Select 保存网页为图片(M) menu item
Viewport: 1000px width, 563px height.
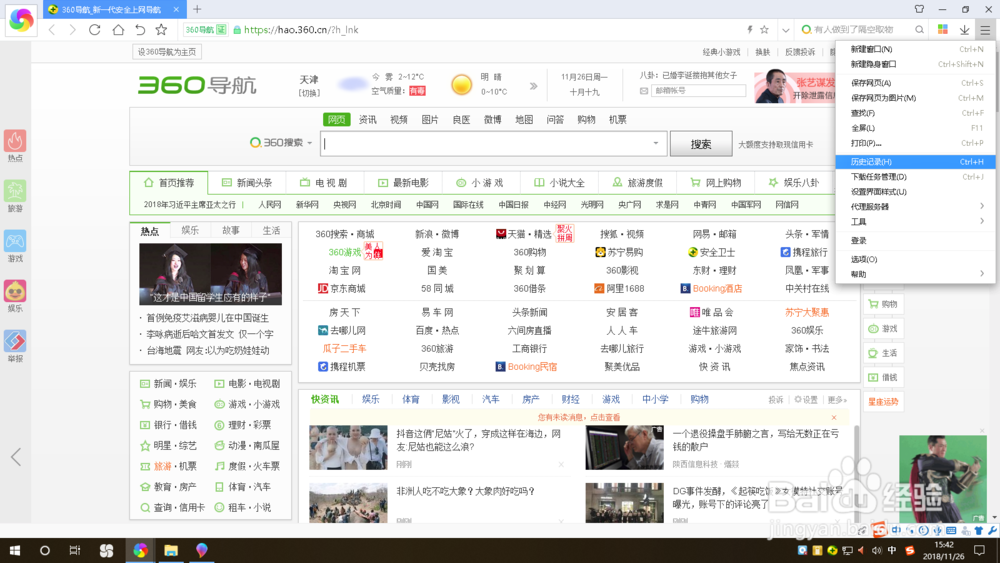[915, 98]
